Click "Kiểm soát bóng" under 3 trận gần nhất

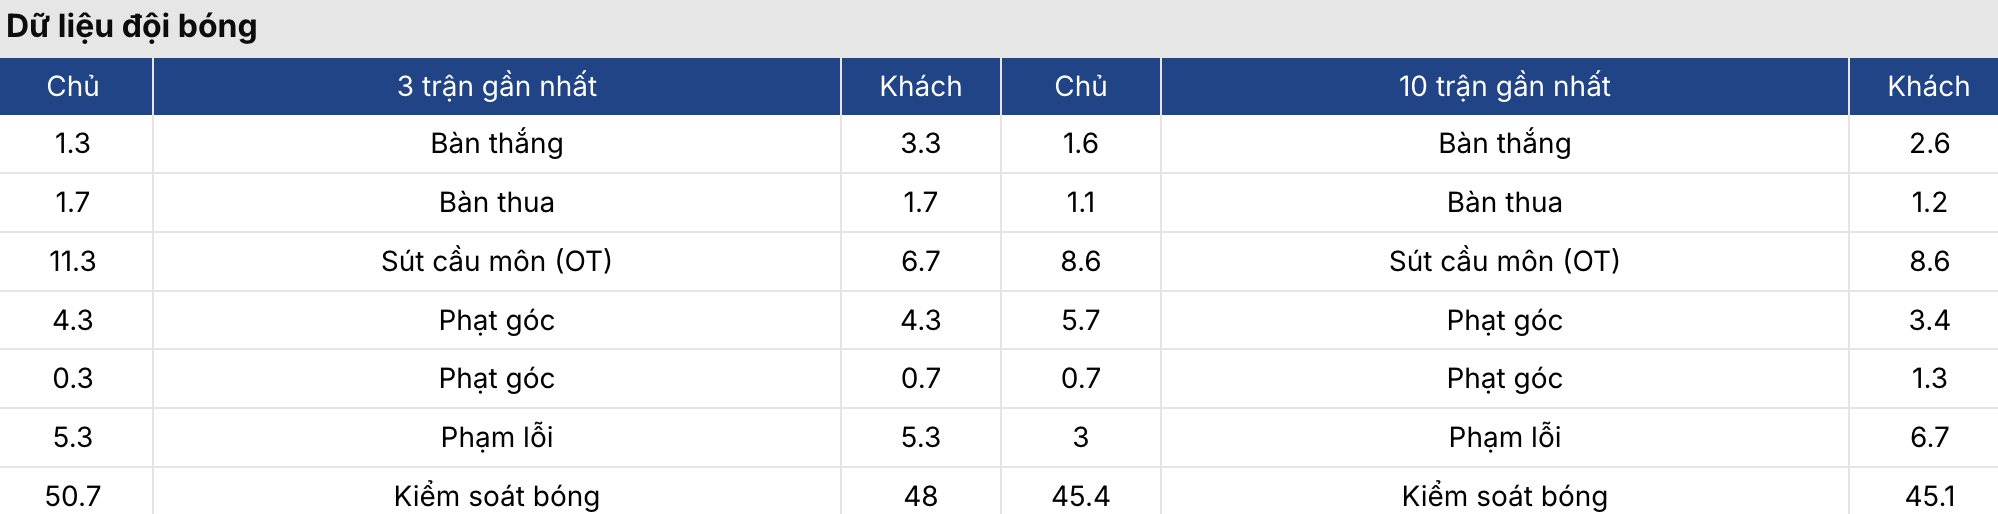point(496,495)
